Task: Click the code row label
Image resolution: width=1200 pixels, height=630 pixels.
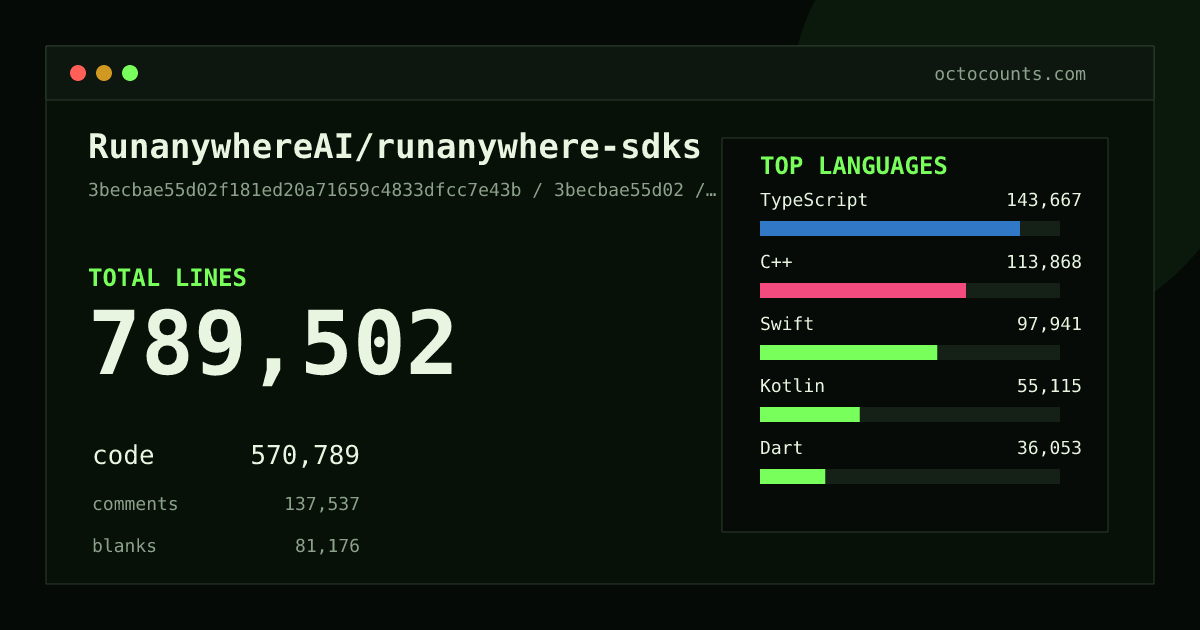Action: tap(123, 456)
